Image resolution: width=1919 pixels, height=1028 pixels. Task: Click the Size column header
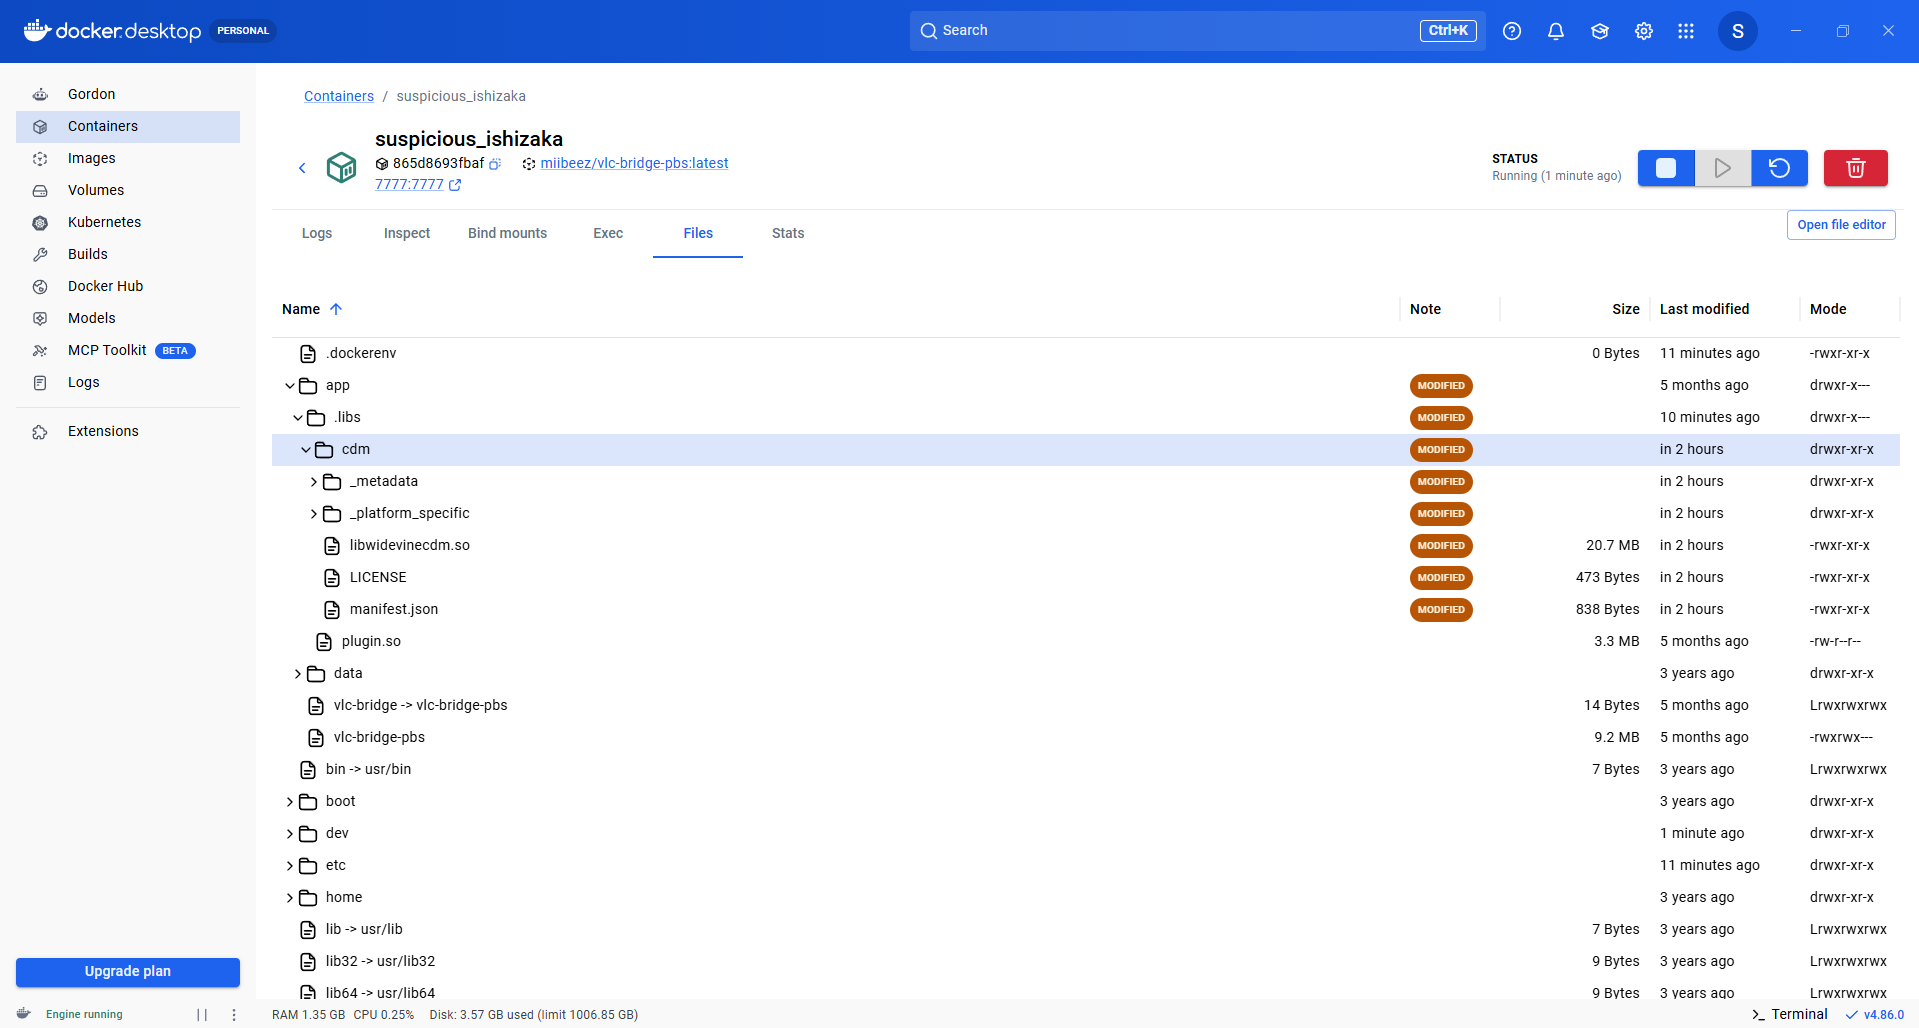tap(1626, 309)
